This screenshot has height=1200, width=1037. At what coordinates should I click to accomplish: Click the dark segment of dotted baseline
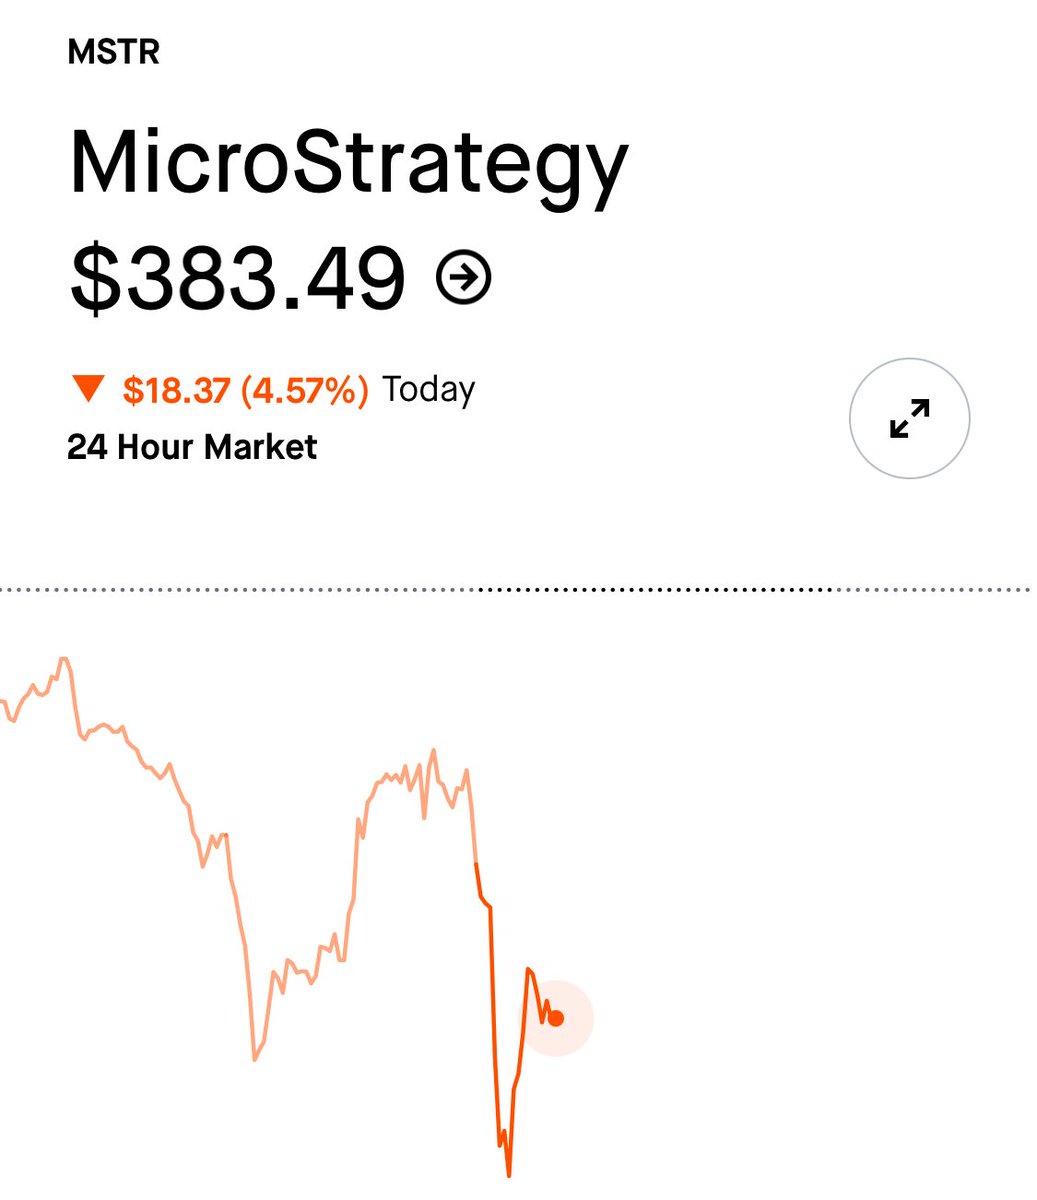655,590
